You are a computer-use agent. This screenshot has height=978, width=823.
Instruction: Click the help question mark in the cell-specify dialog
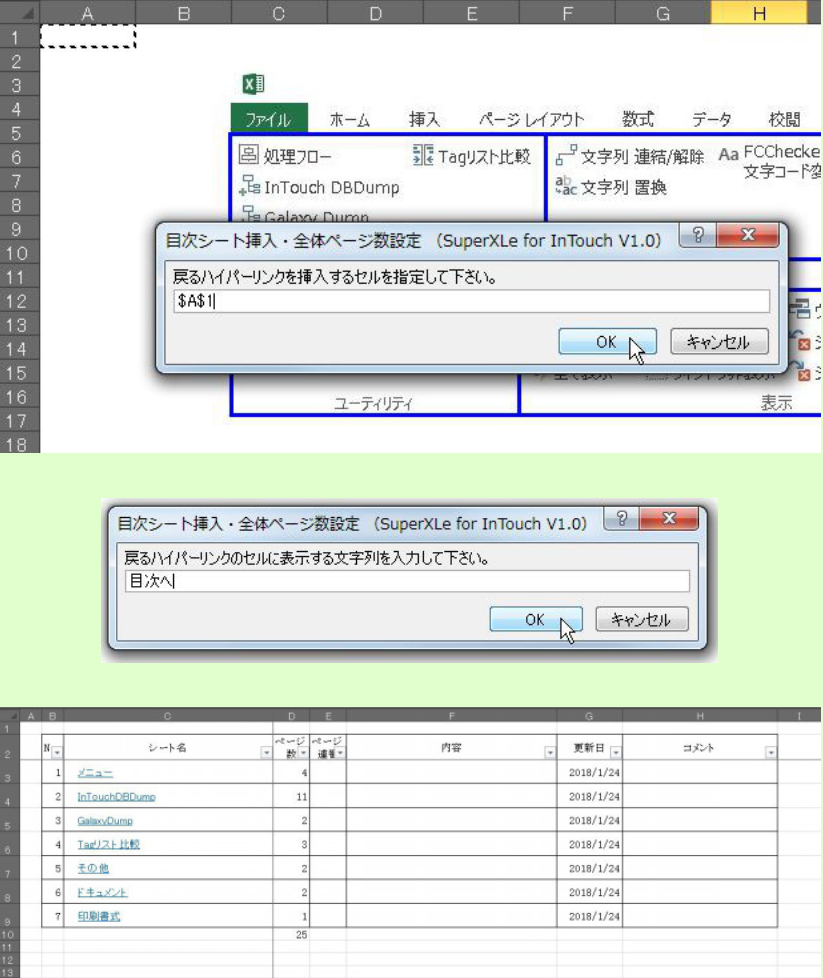coord(698,235)
